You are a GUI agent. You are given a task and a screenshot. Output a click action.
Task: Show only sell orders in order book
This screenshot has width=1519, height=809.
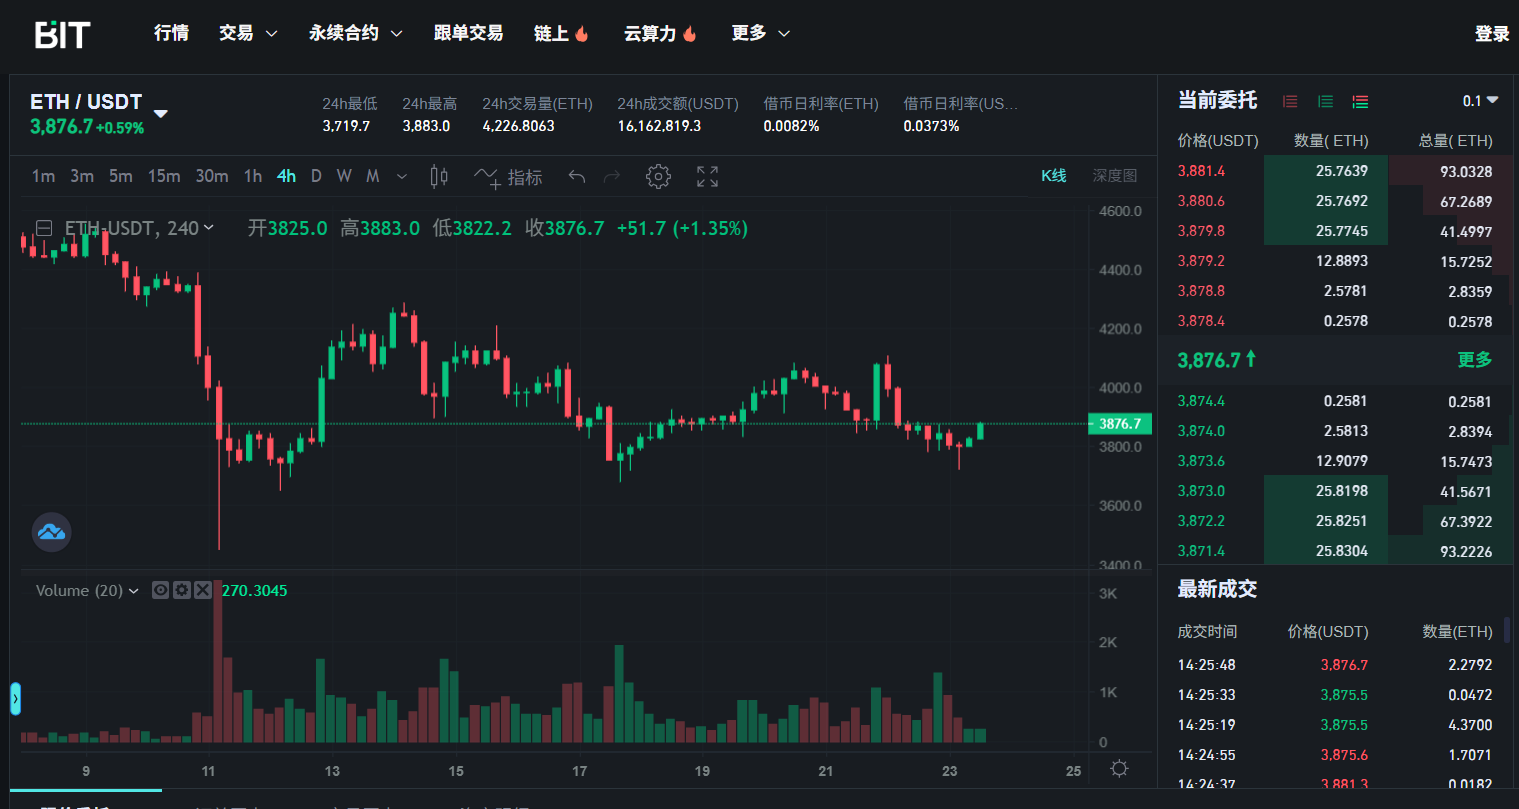[x=1290, y=101]
